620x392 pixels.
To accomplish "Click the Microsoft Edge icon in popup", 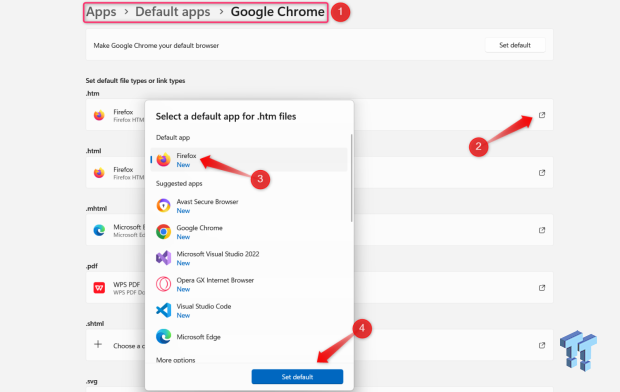I will pos(163,336).
